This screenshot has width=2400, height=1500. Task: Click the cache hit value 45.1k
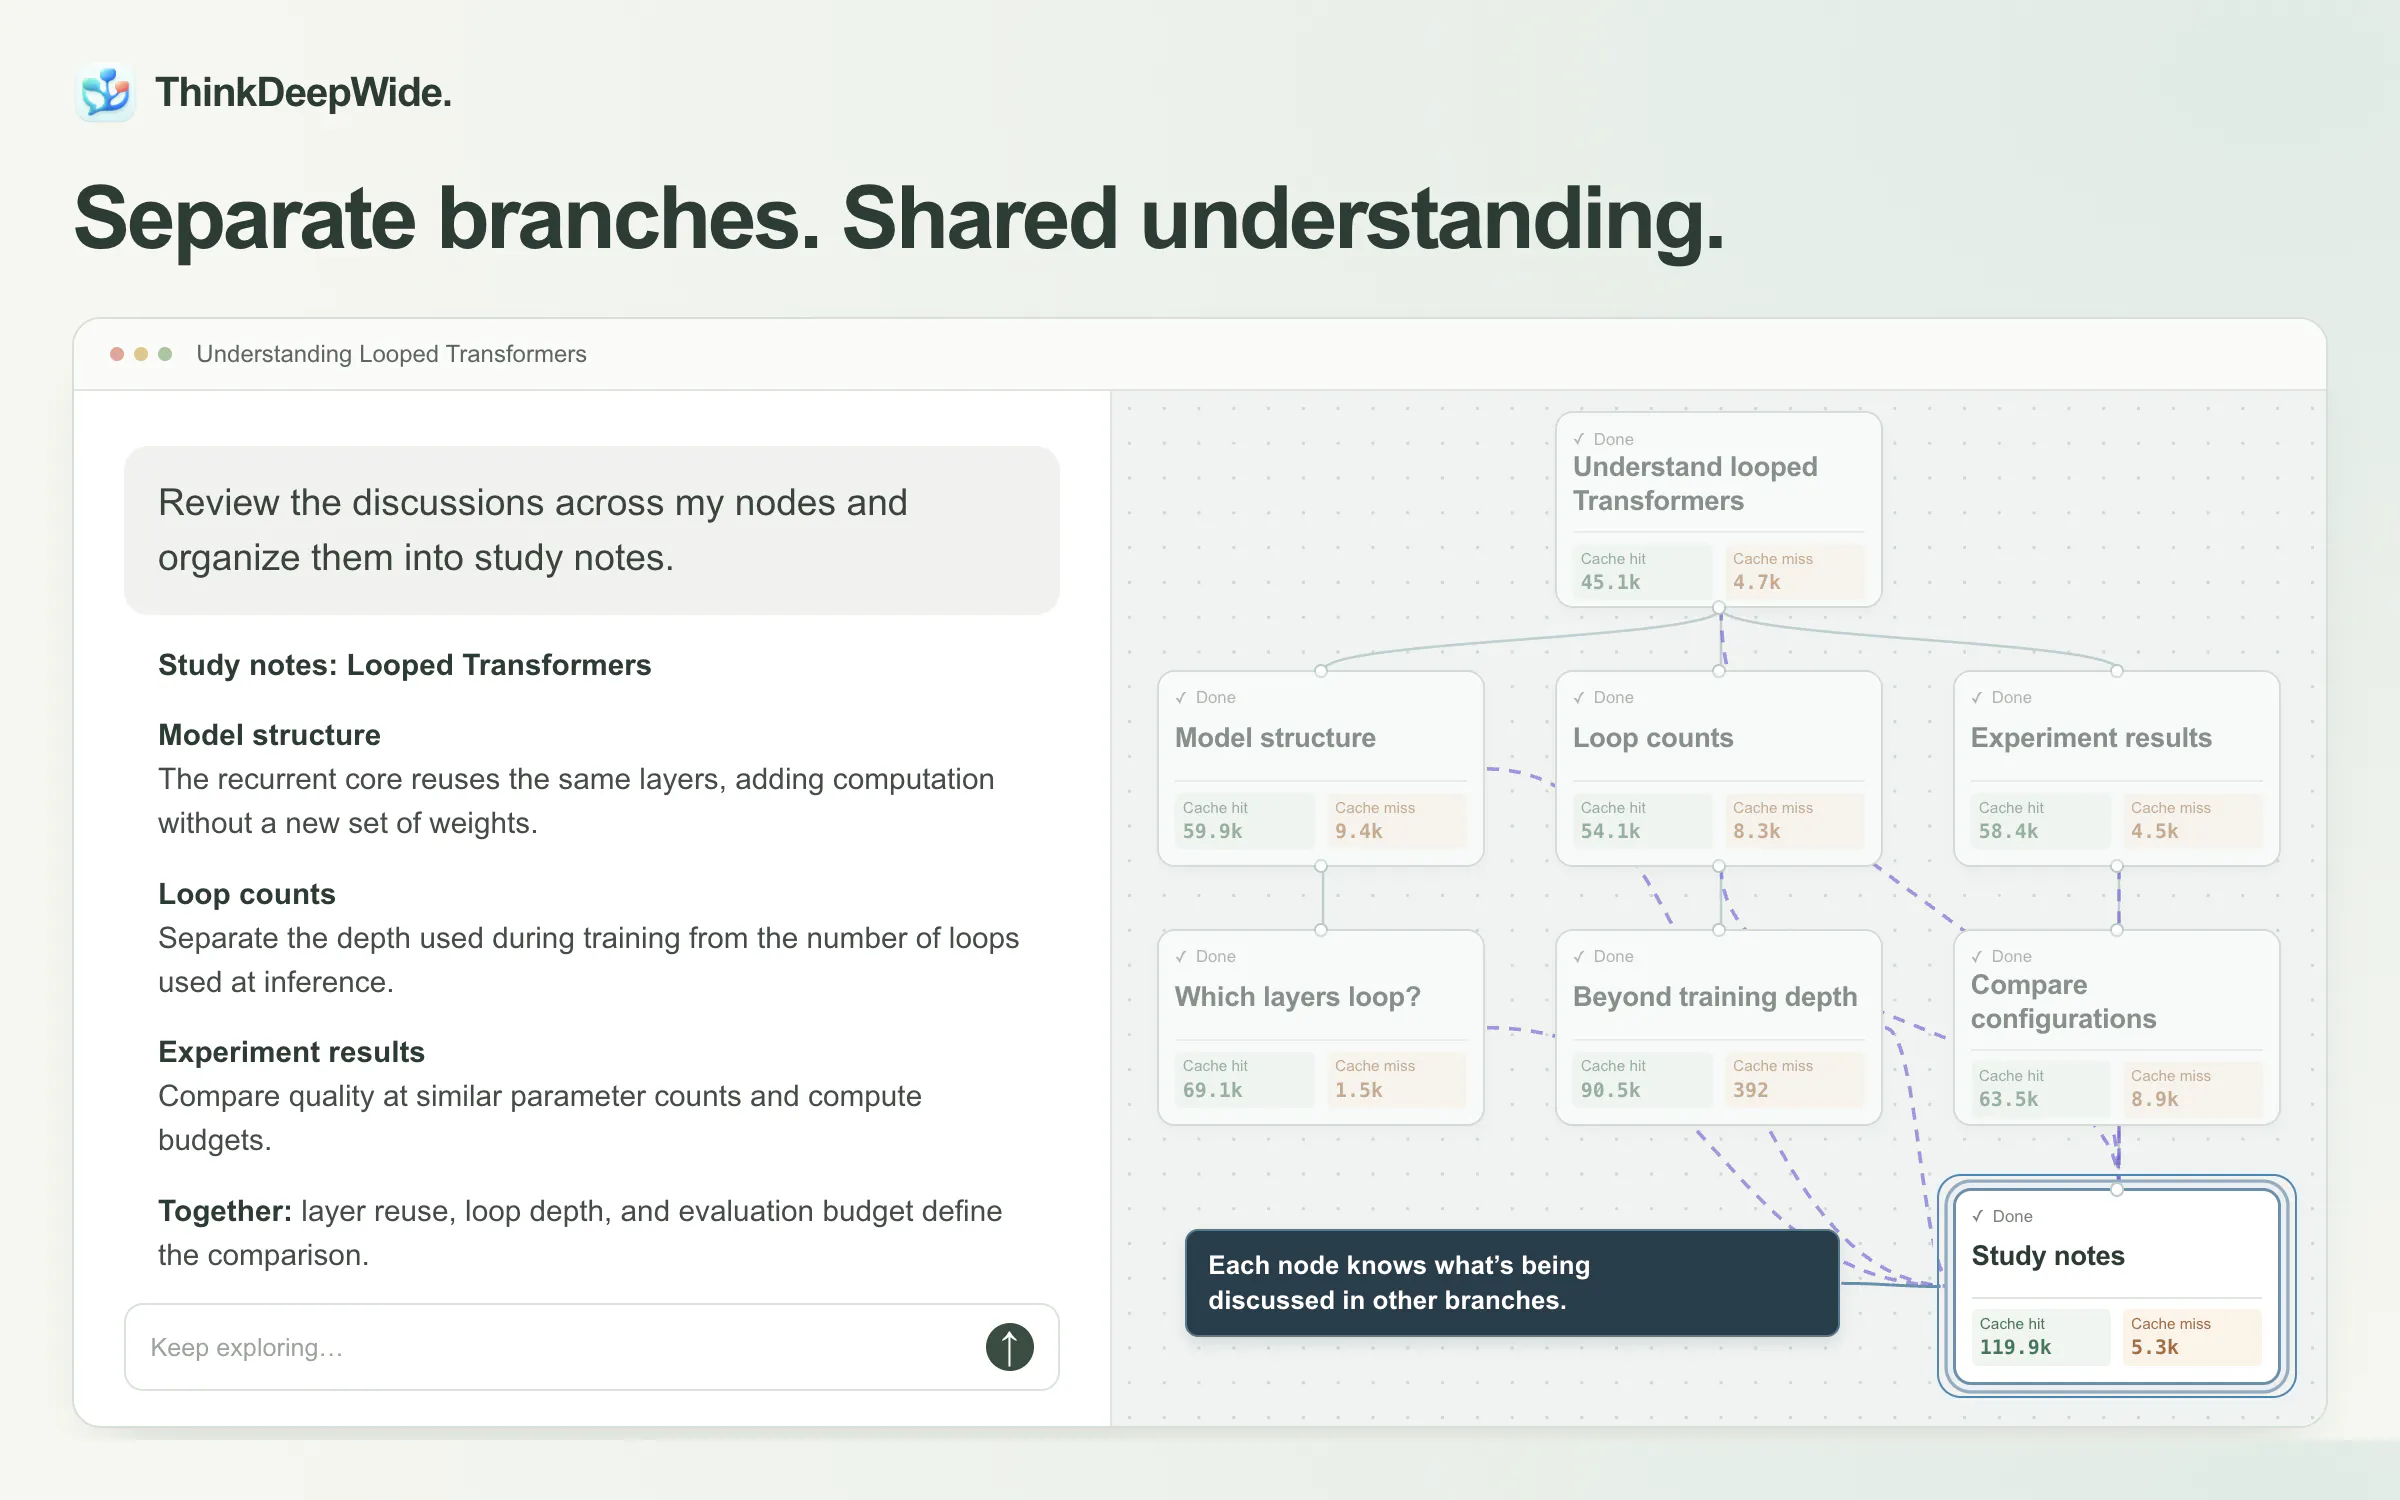coord(1610,582)
